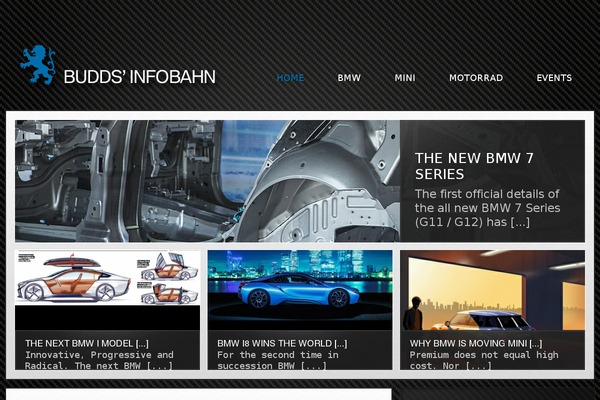
Task: Open "Why BMW Is Moving MINI" article title
Action: [x=476, y=343]
